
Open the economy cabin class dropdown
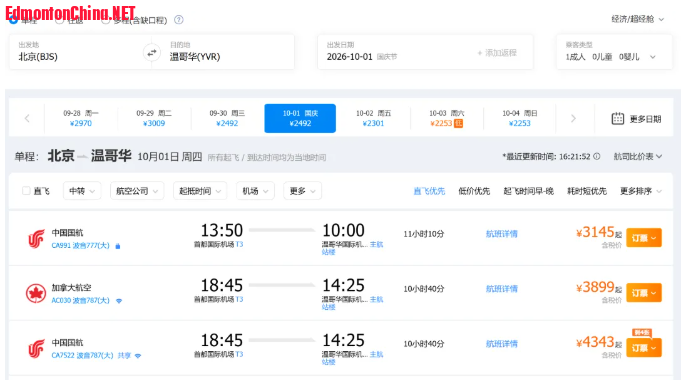coord(637,19)
